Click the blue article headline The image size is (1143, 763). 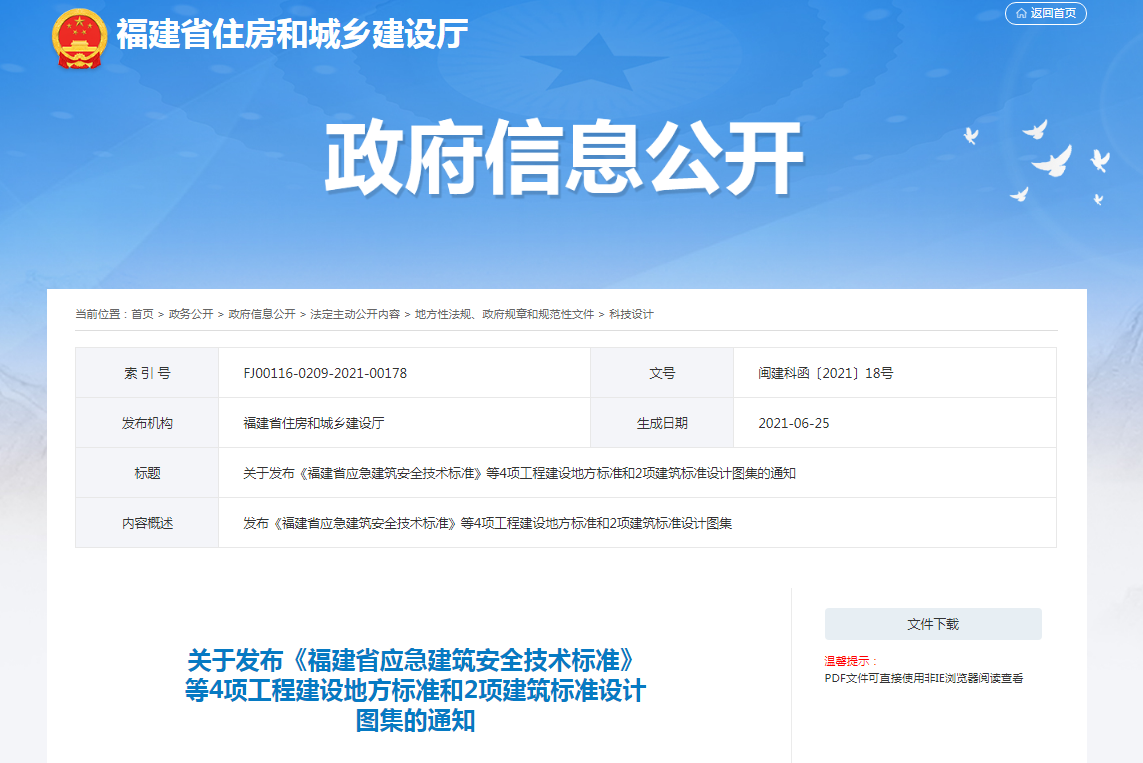click(x=415, y=690)
